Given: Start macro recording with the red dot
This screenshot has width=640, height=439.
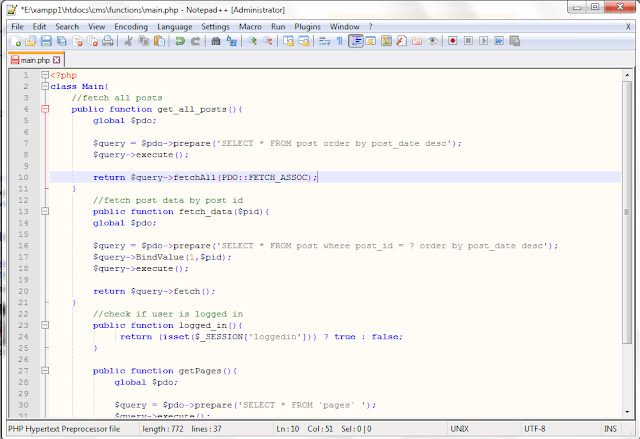Looking at the screenshot, I should click(453, 41).
